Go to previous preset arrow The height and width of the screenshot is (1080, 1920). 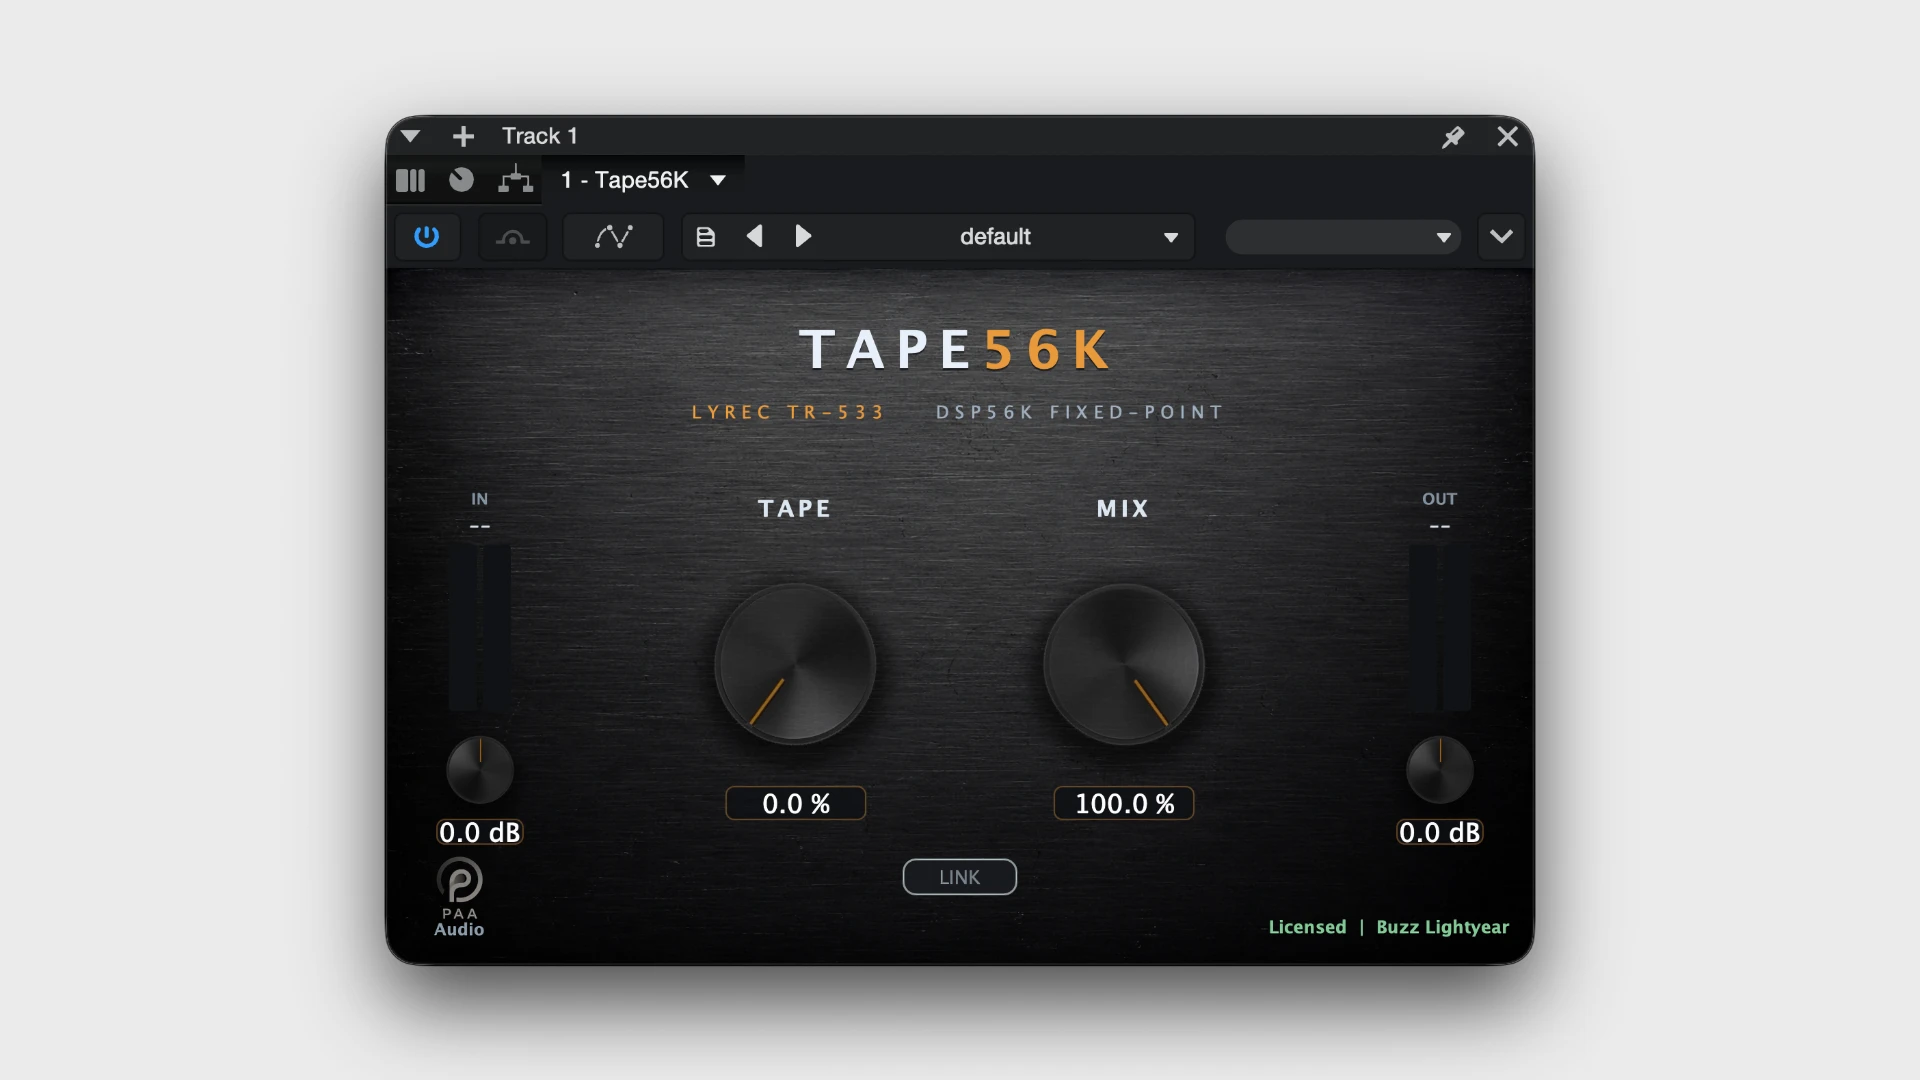[755, 236]
